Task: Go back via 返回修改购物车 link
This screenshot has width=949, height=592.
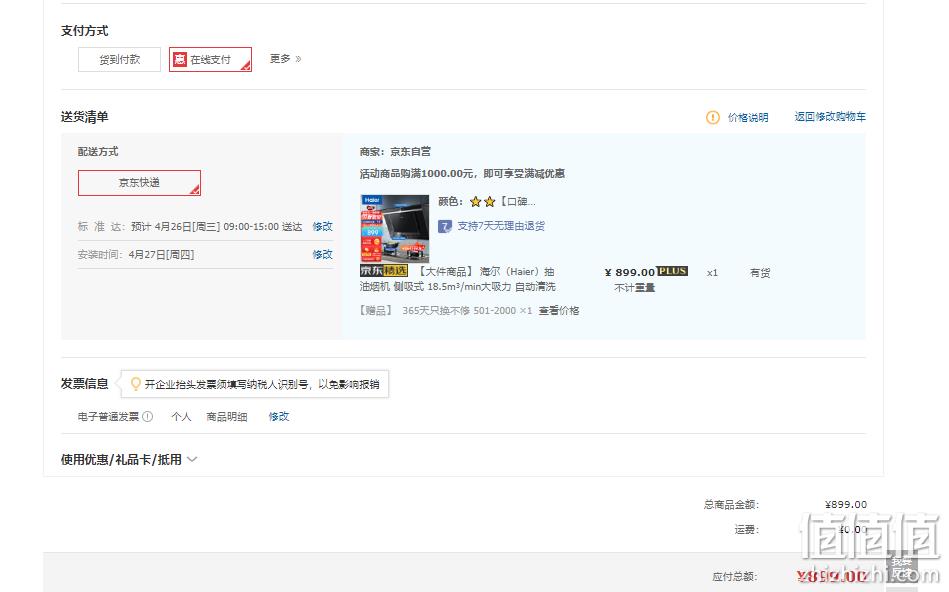Action: coord(830,117)
